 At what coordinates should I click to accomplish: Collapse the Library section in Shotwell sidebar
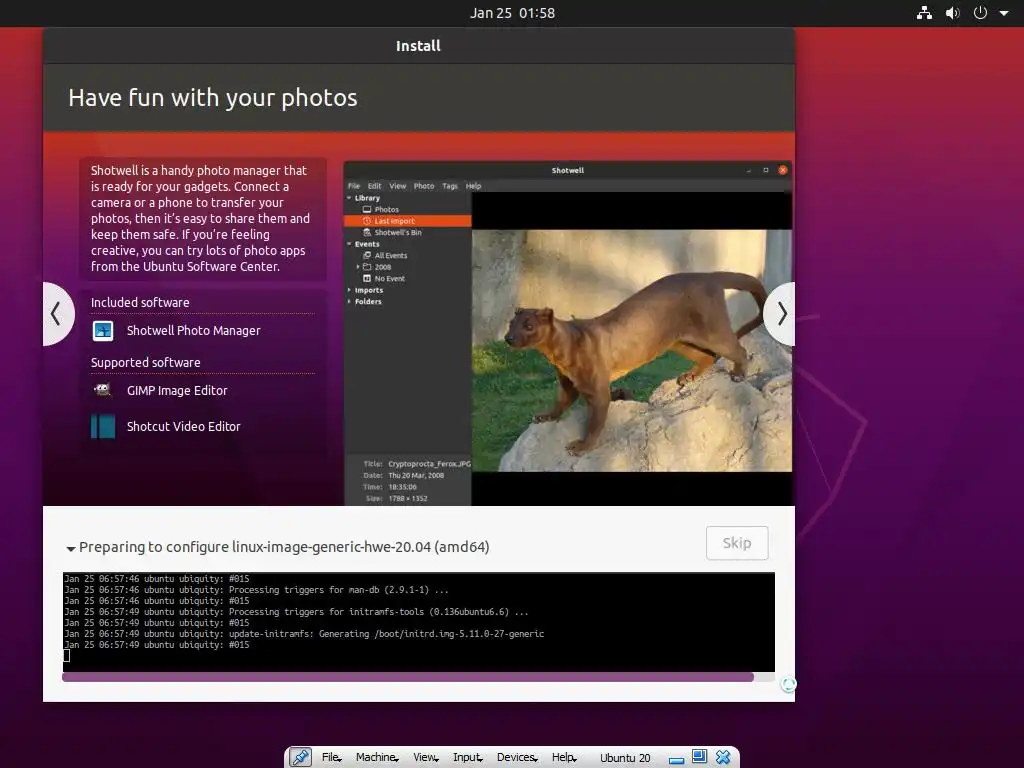(349, 198)
